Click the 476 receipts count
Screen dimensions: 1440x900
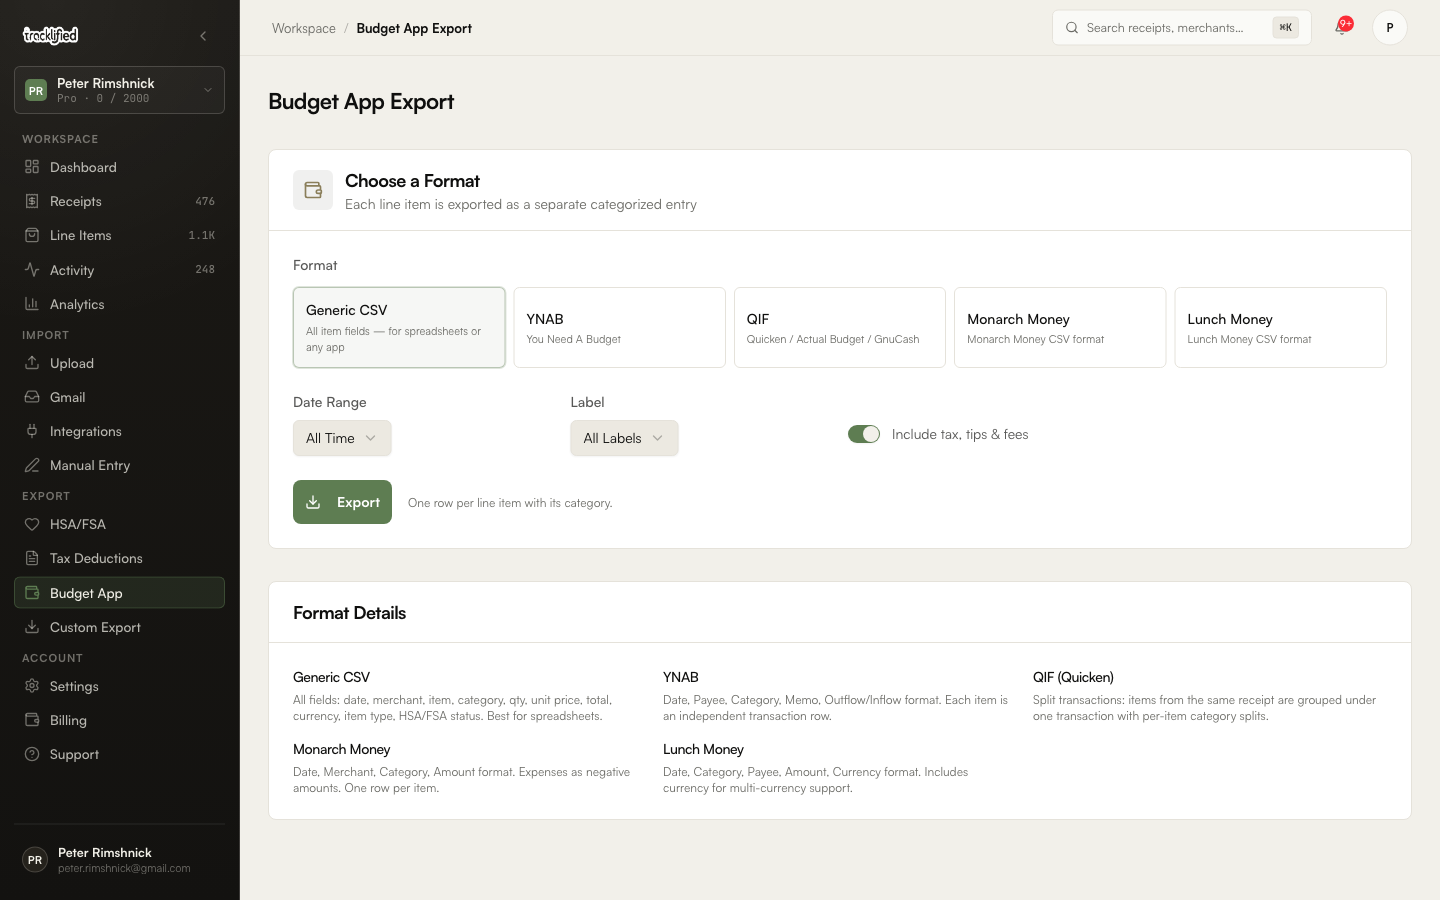pyautogui.click(x=205, y=201)
